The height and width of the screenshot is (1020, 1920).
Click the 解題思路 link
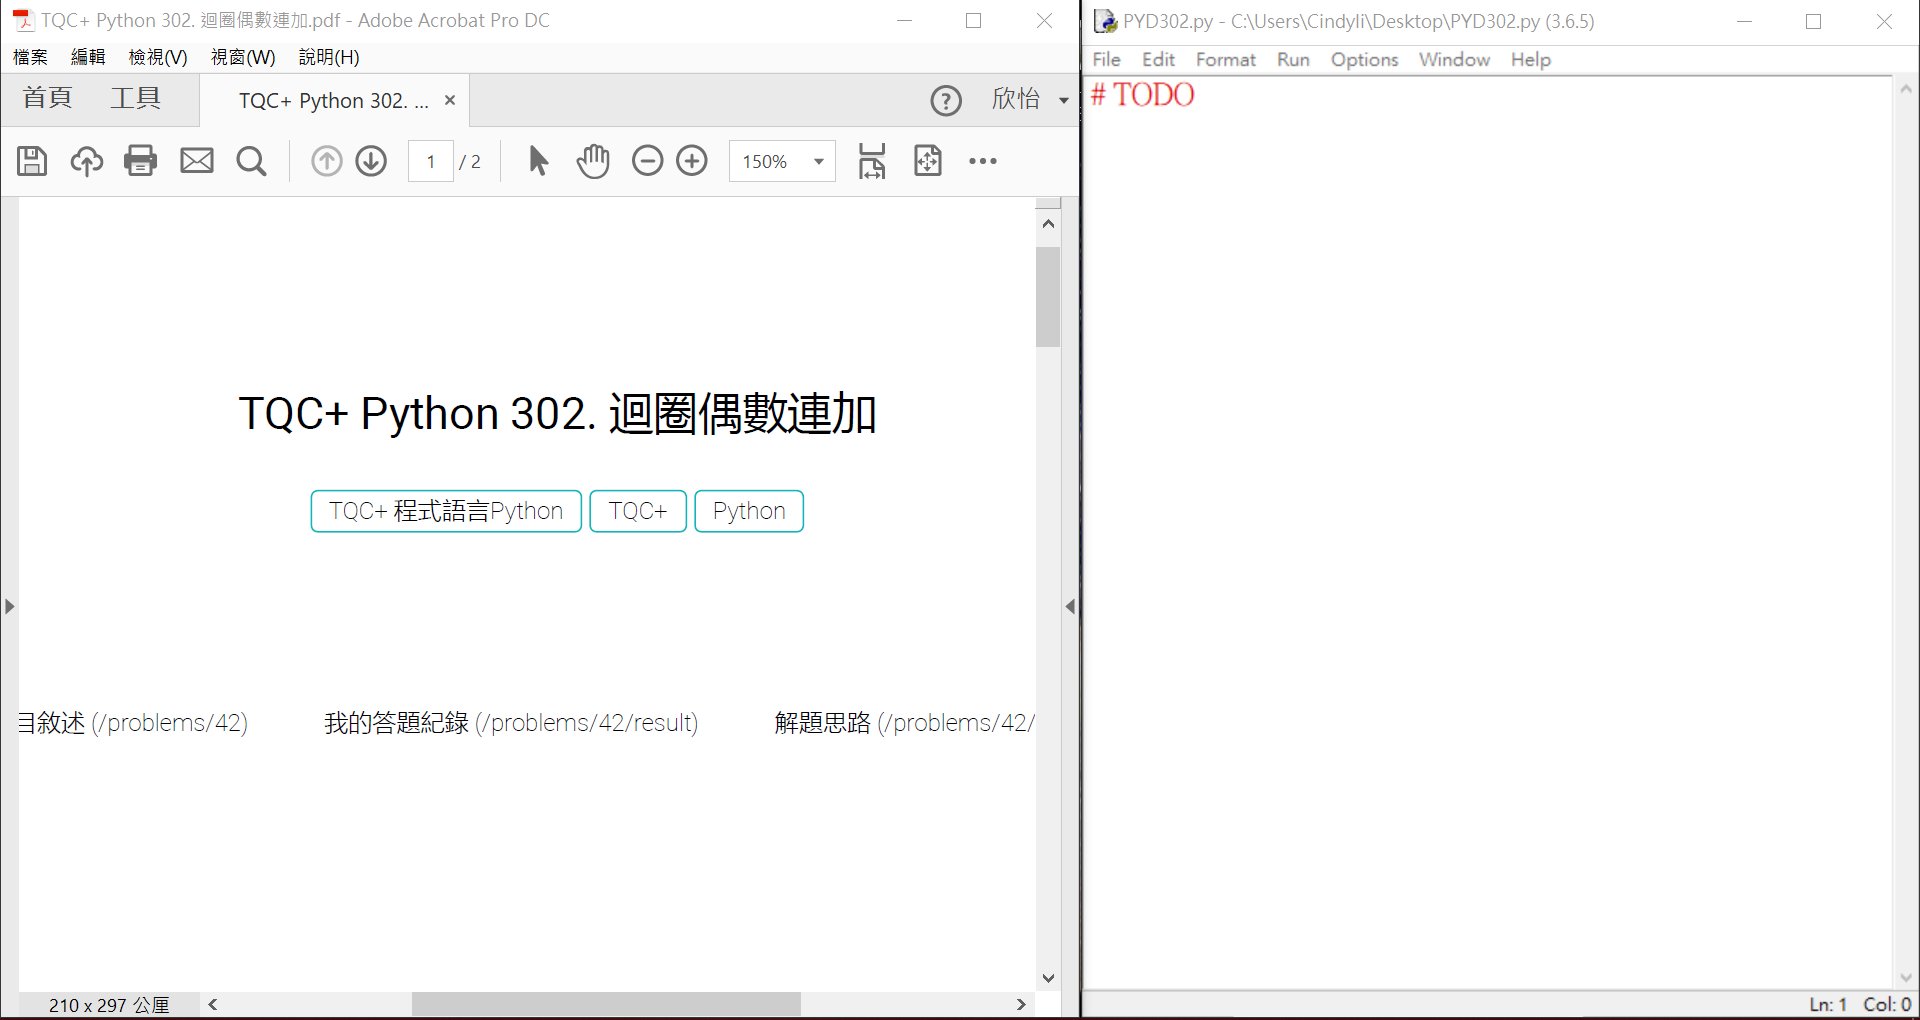point(904,722)
